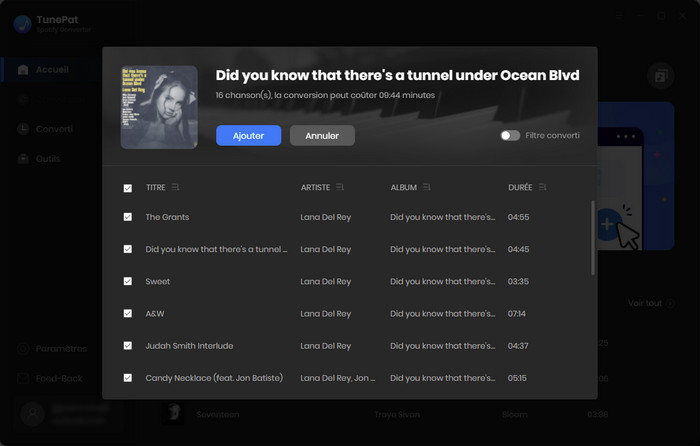Sort by ARTISTE column icon
Viewport: 700px width, 446px height.
click(x=340, y=187)
